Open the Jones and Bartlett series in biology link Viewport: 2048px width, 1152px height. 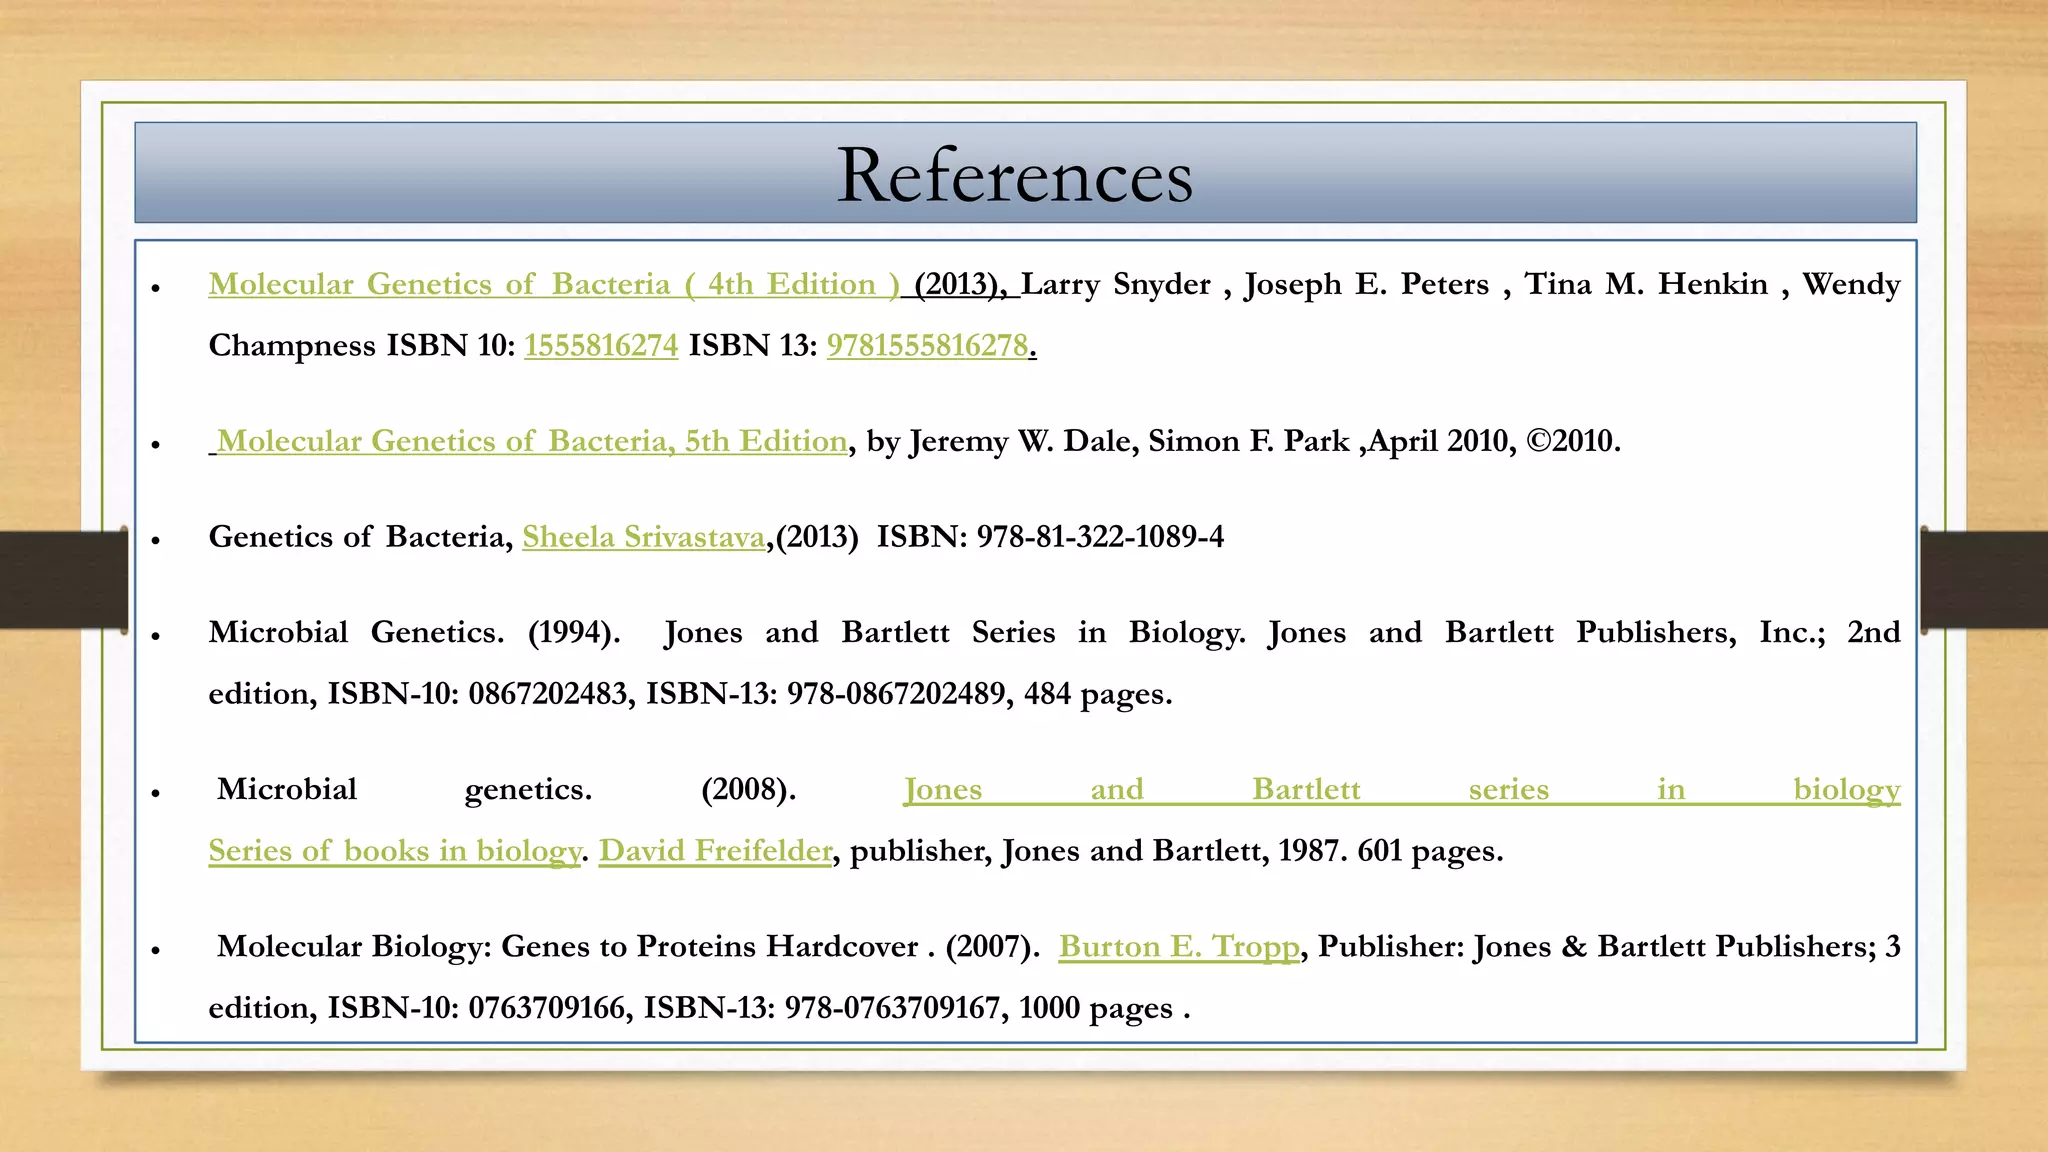click(1402, 789)
